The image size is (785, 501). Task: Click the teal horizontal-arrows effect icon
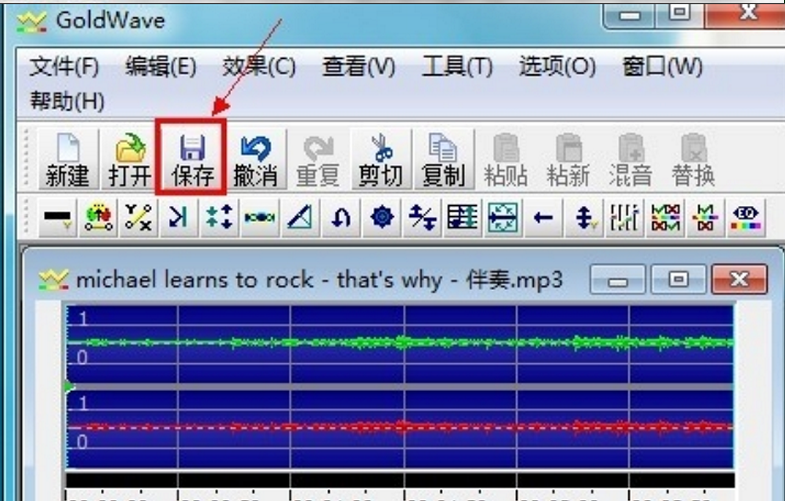pos(503,218)
